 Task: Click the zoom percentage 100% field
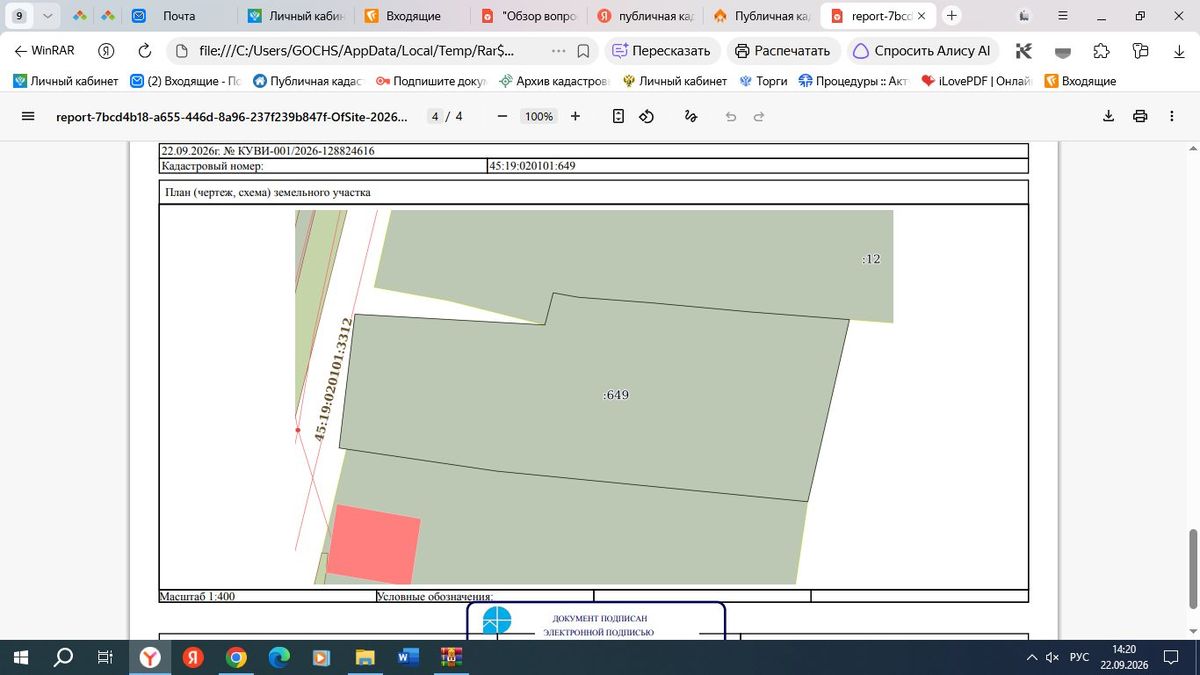[539, 116]
